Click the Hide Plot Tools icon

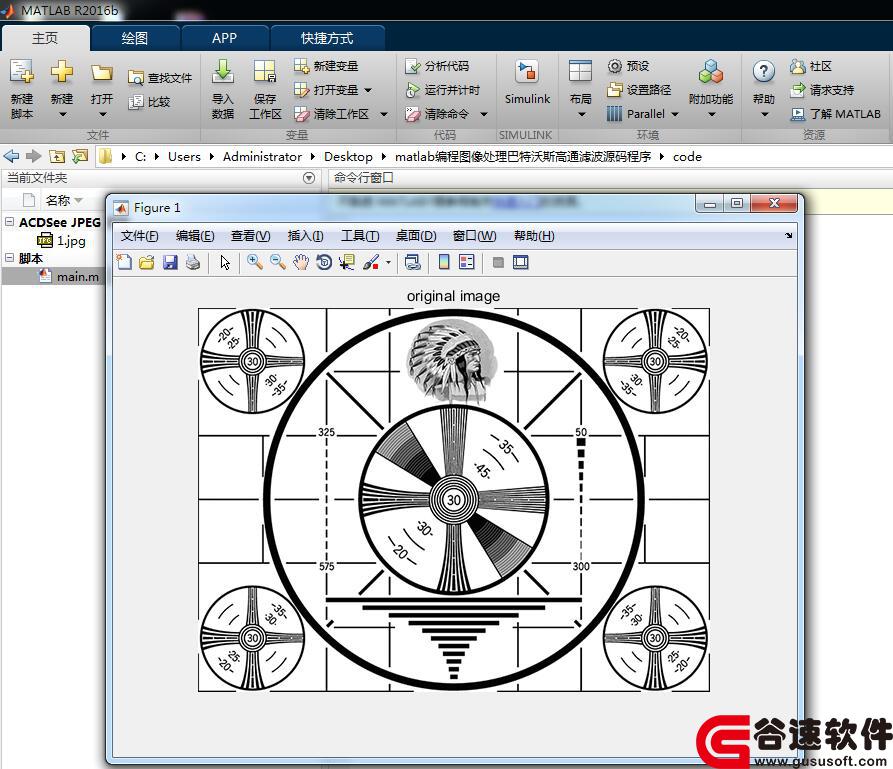point(498,263)
